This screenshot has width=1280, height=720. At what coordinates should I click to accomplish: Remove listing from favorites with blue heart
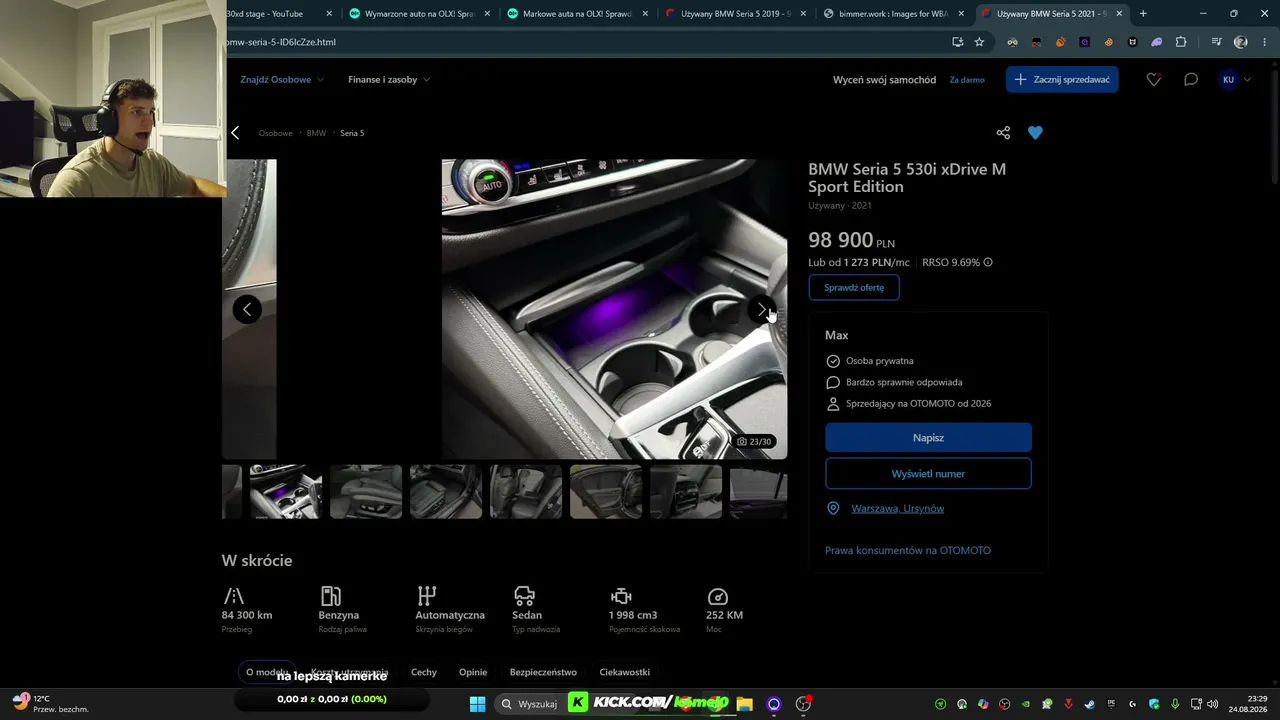click(1035, 133)
